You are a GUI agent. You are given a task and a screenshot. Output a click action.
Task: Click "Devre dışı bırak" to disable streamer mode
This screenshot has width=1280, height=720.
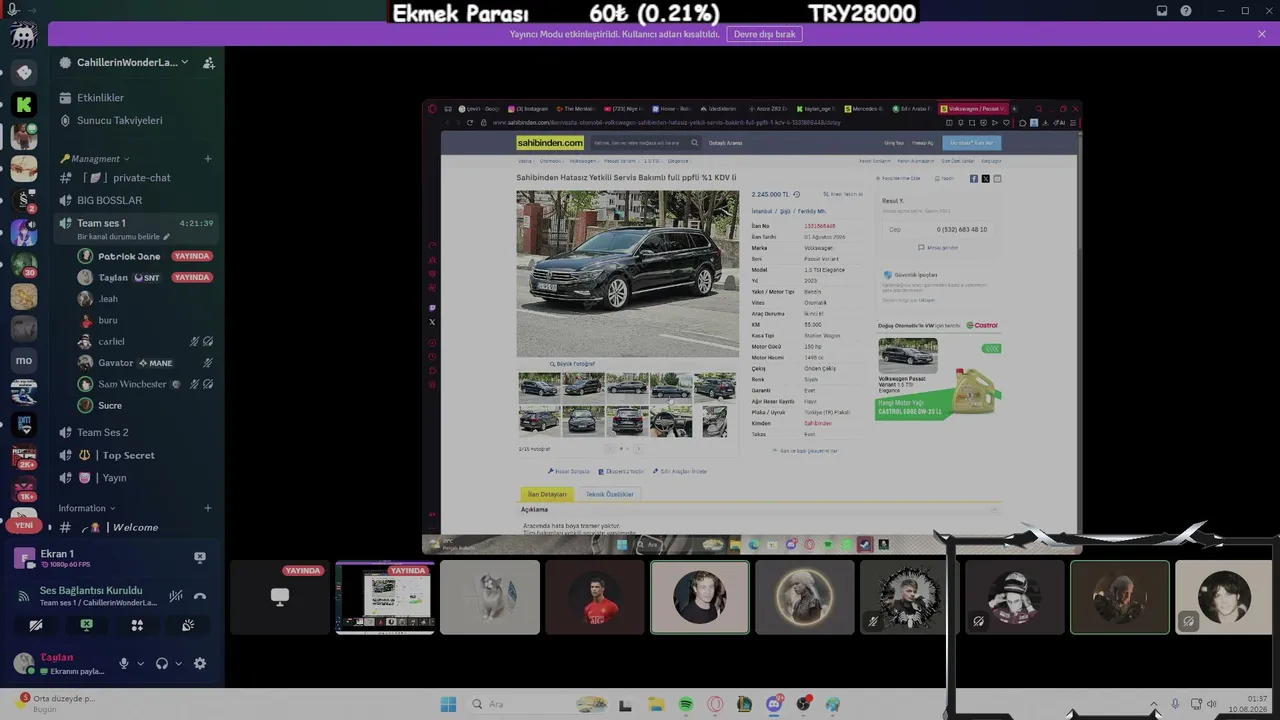(x=765, y=34)
